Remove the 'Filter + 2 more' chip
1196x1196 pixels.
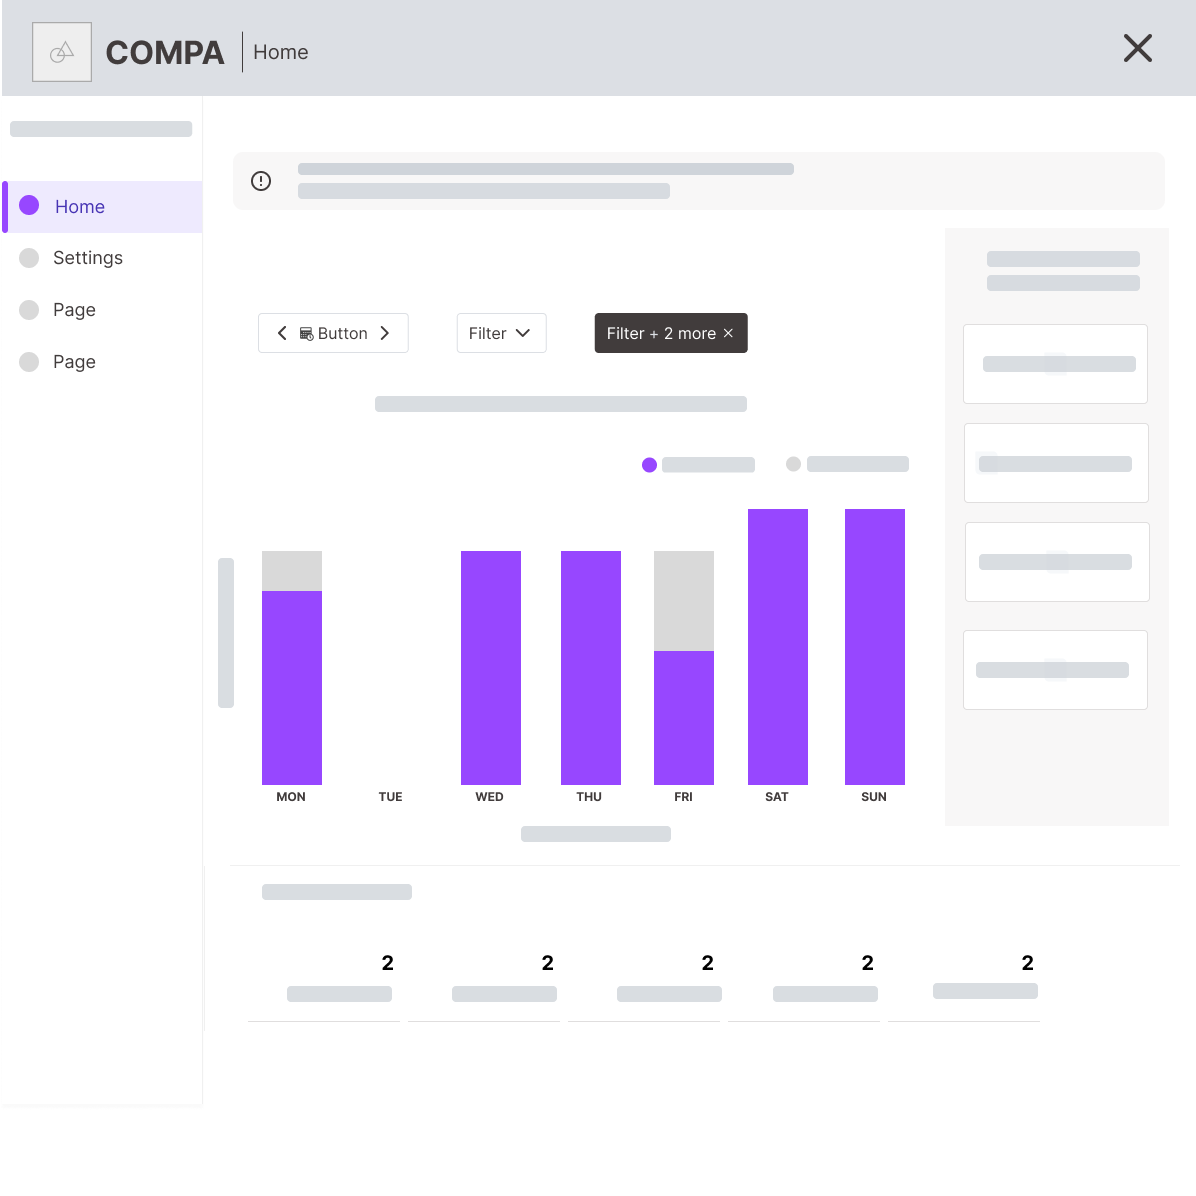coord(728,333)
